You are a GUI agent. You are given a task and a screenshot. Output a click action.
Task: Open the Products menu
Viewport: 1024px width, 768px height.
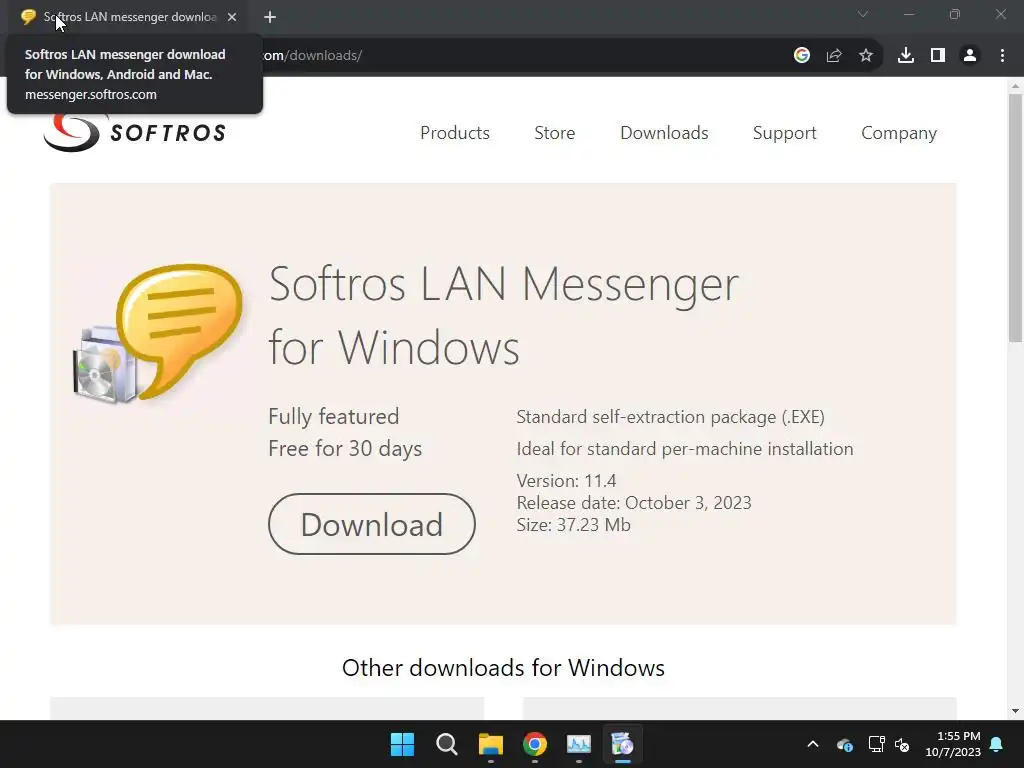click(455, 133)
